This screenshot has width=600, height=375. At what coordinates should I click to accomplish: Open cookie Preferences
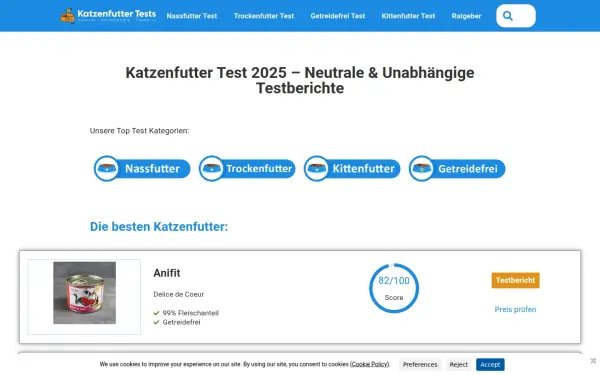420,364
